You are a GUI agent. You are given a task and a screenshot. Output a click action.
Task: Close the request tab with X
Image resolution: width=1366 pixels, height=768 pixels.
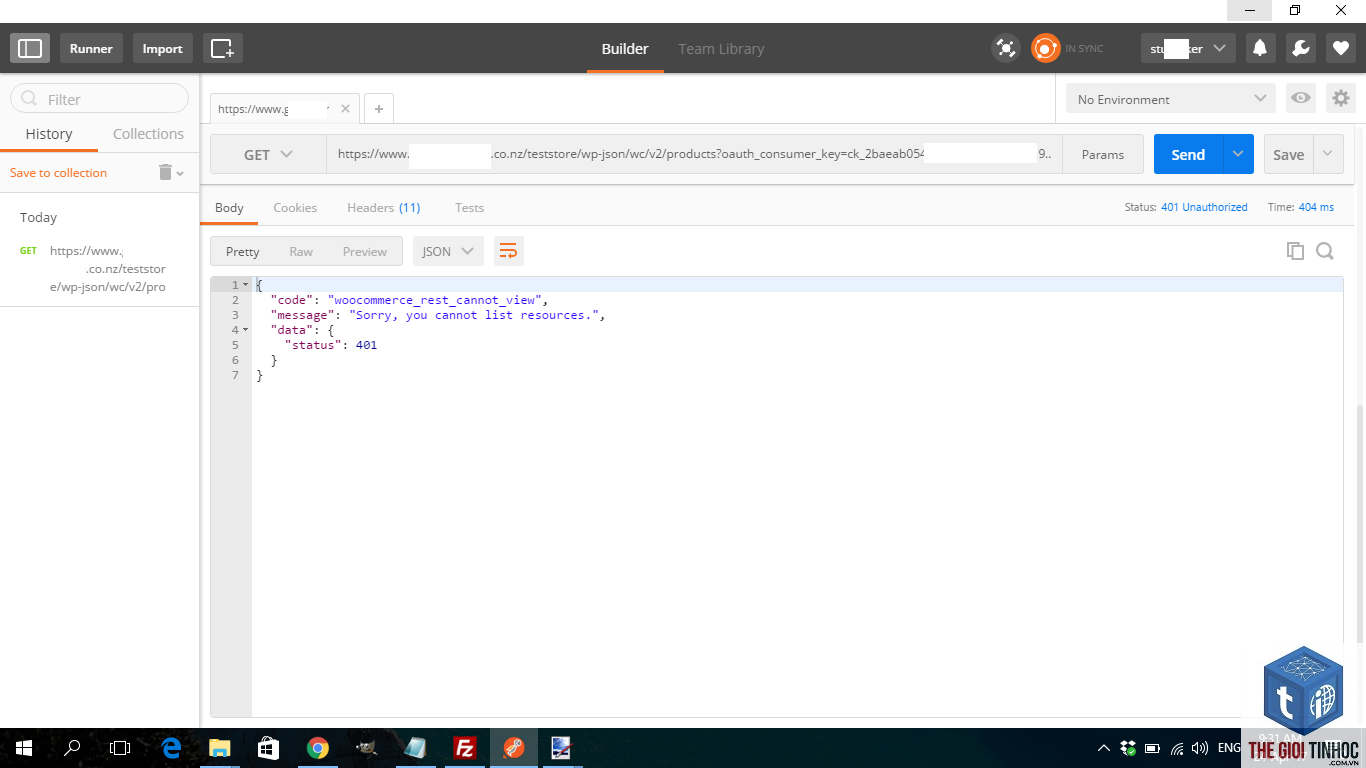346,108
